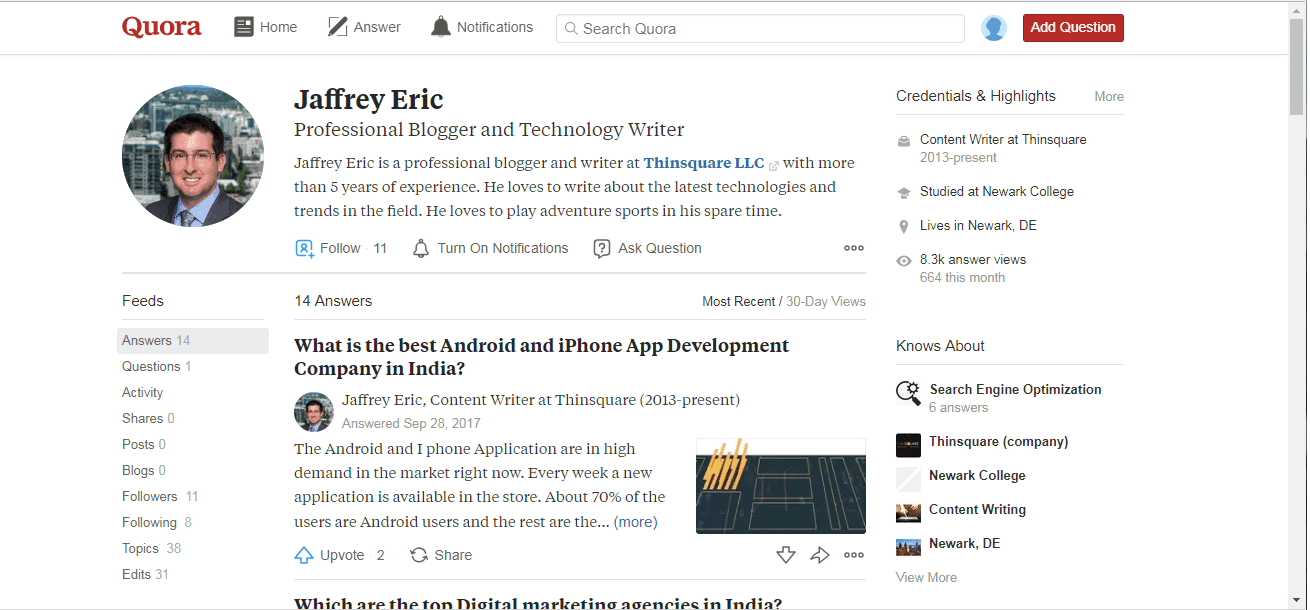The height and width of the screenshot is (610, 1310).
Task: Click the scrollbar down arrow
Action: point(1297,600)
